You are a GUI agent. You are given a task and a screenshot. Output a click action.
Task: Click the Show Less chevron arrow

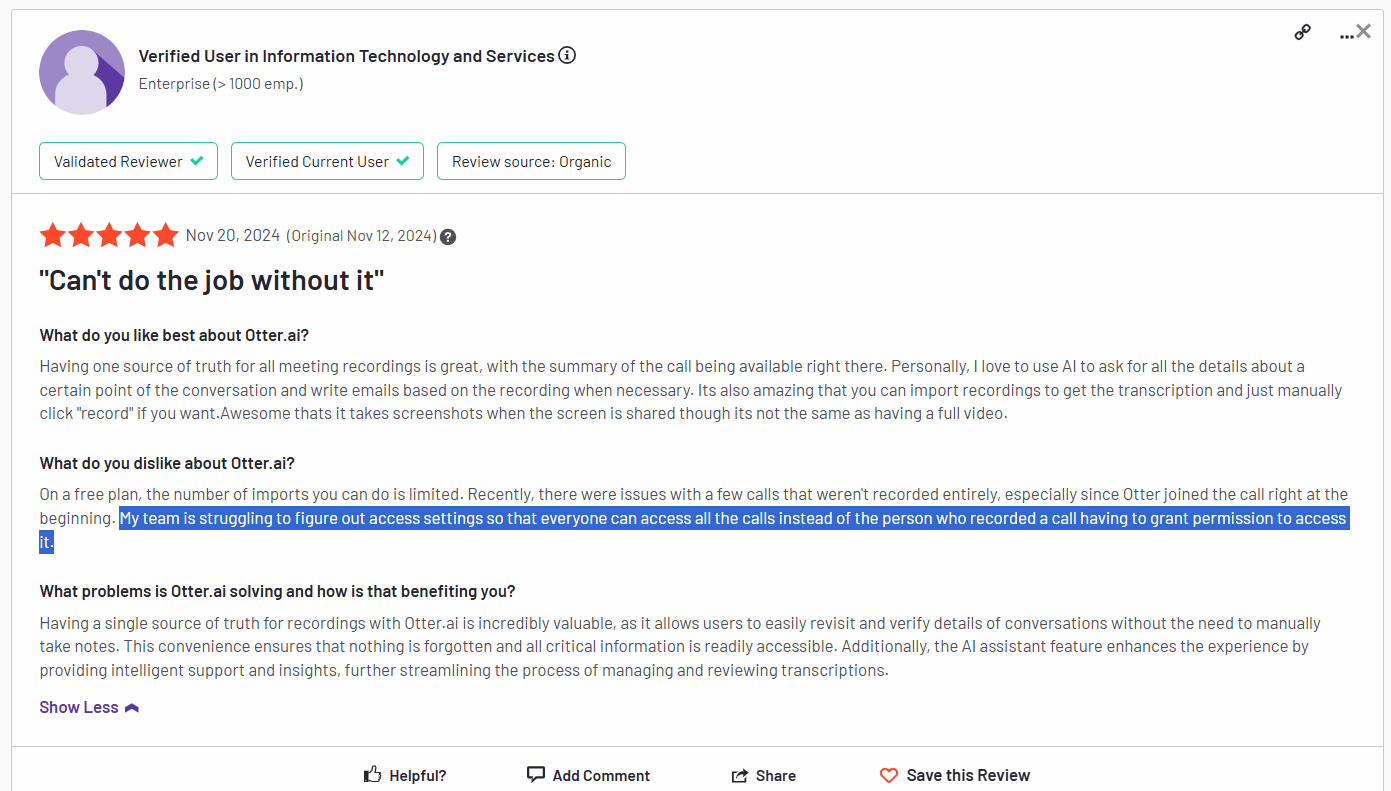(132, 708)
